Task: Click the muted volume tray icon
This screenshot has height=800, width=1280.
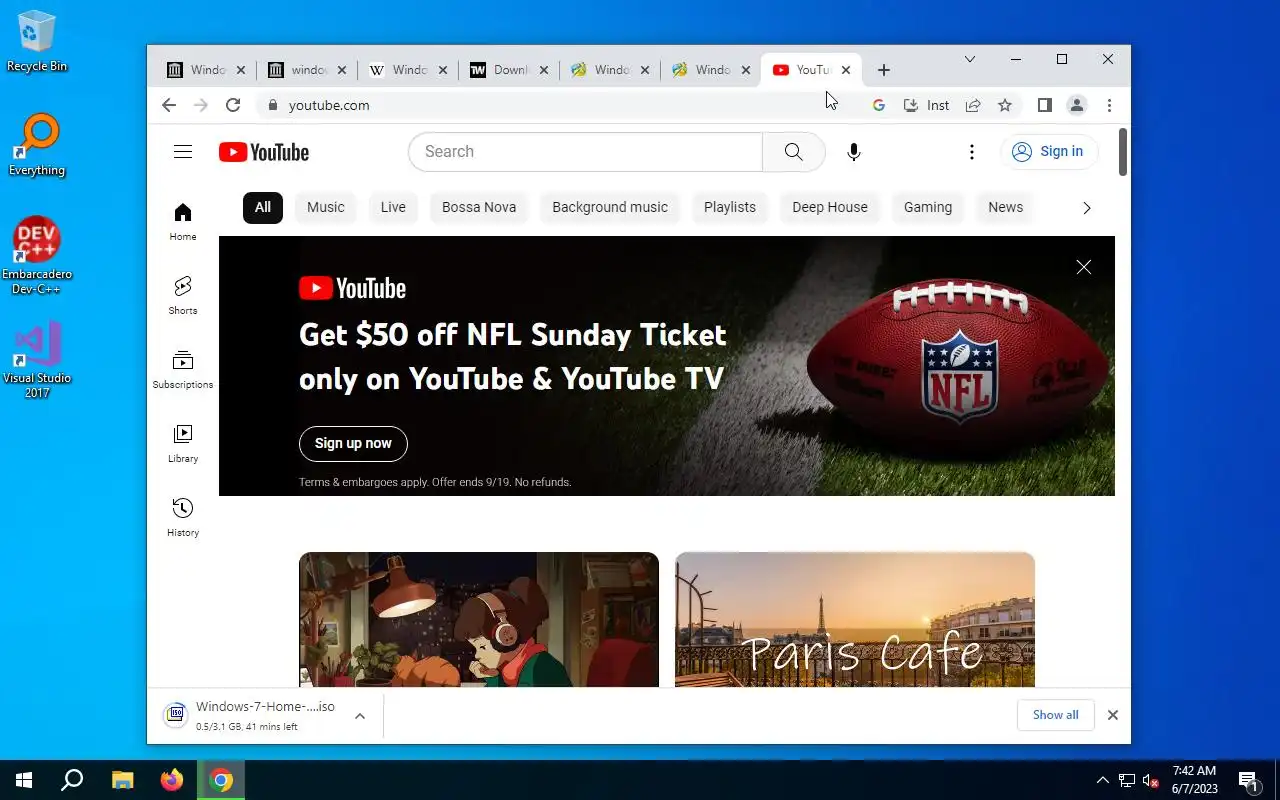Action: click(1150, 780)
